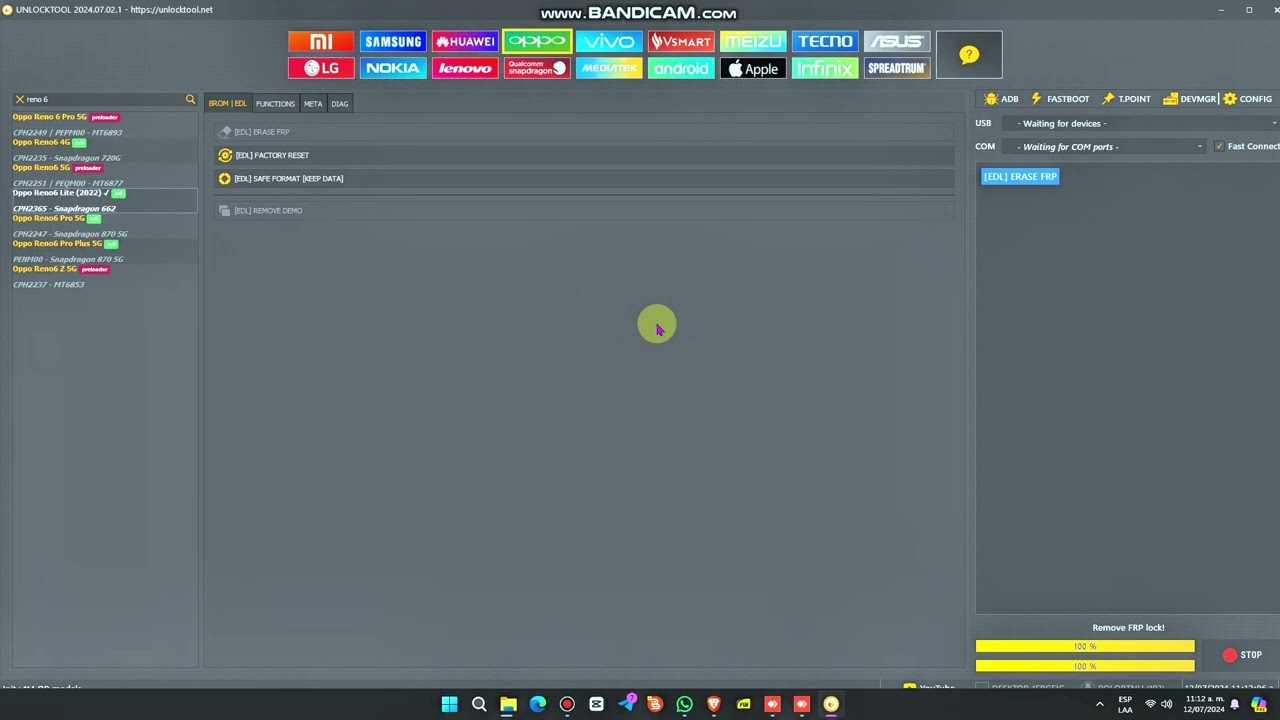
Task: Open the MediaTek brand section
Action: (x=609, y=68)
